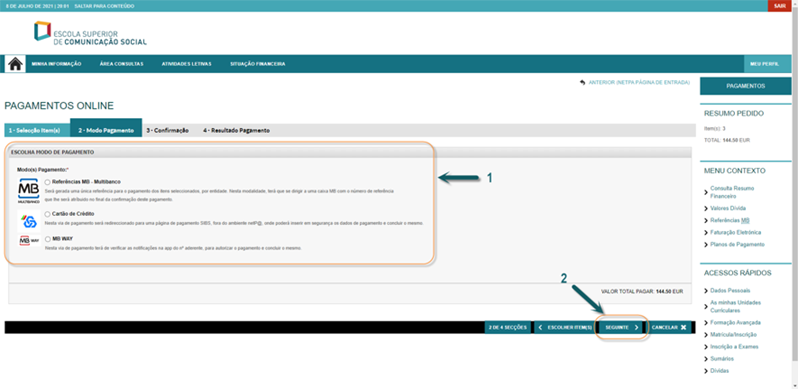Open Inscrição a Exames link
Screen dimensions: 798x389
(734, 347)
